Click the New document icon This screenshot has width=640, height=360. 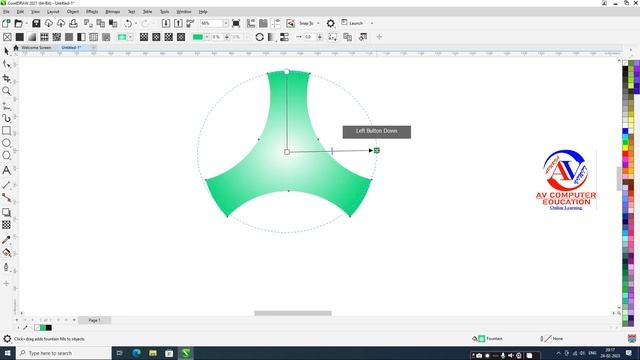(6, 23)
